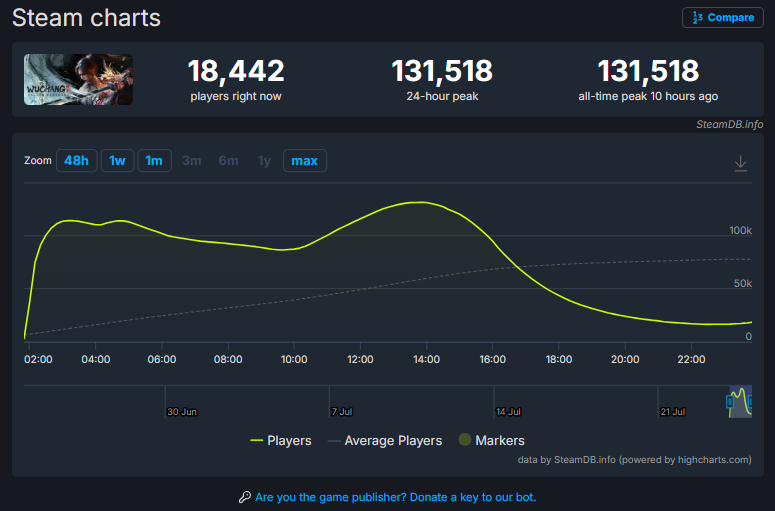The height and width of the screenshot is (511, 775).
Task: Click the 7 Jul navigator date label
Action: pos(342,412)
